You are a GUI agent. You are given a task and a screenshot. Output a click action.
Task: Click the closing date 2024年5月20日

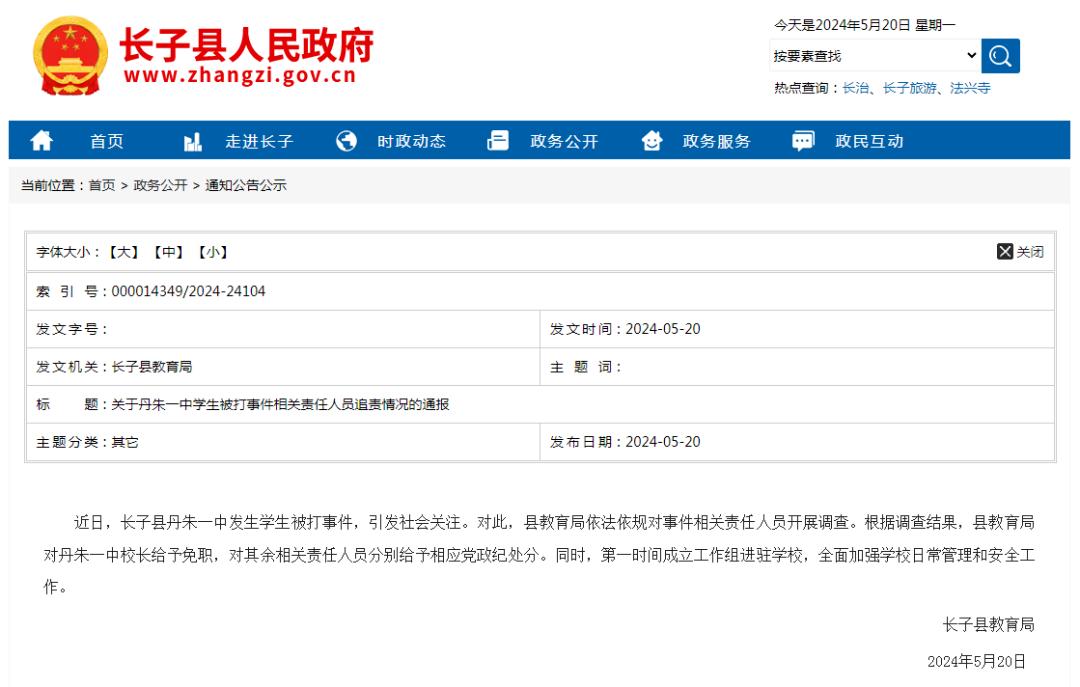976,662
